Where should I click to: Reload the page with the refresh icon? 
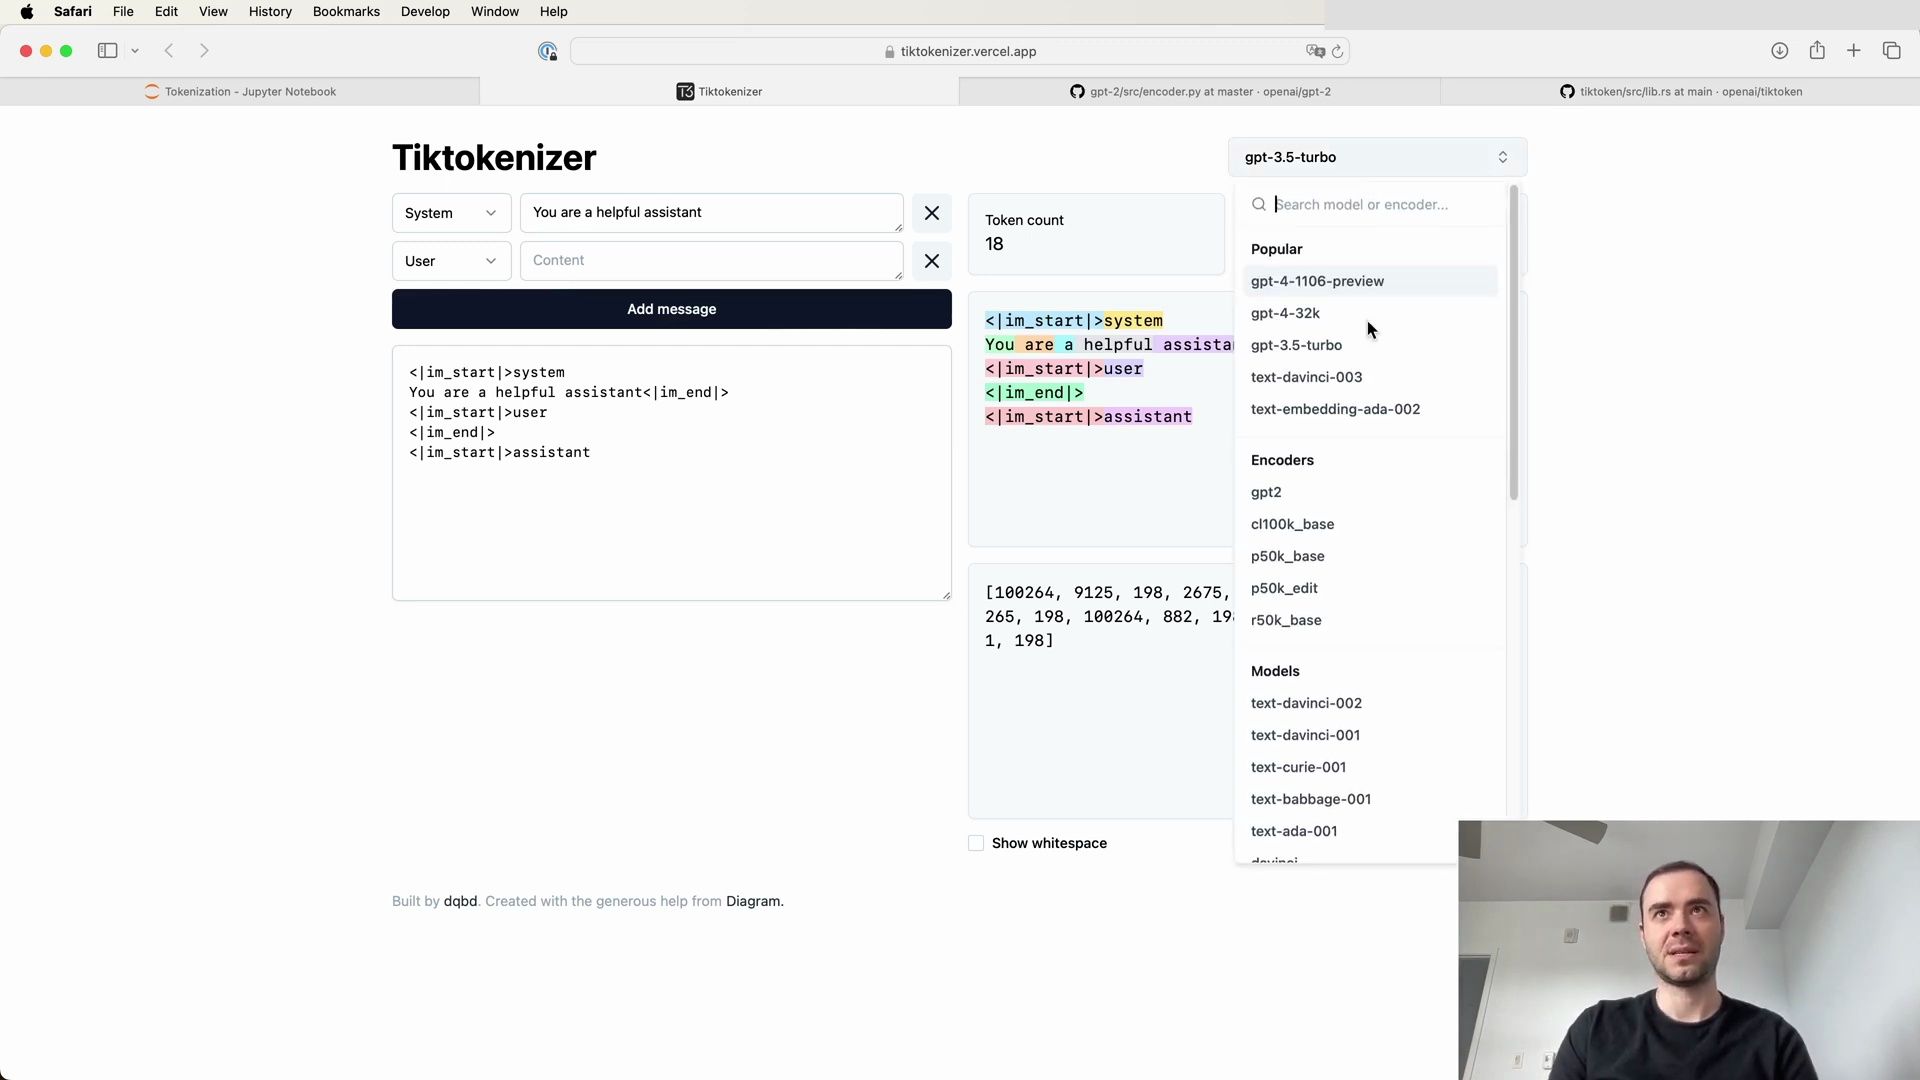point(1337,51)
